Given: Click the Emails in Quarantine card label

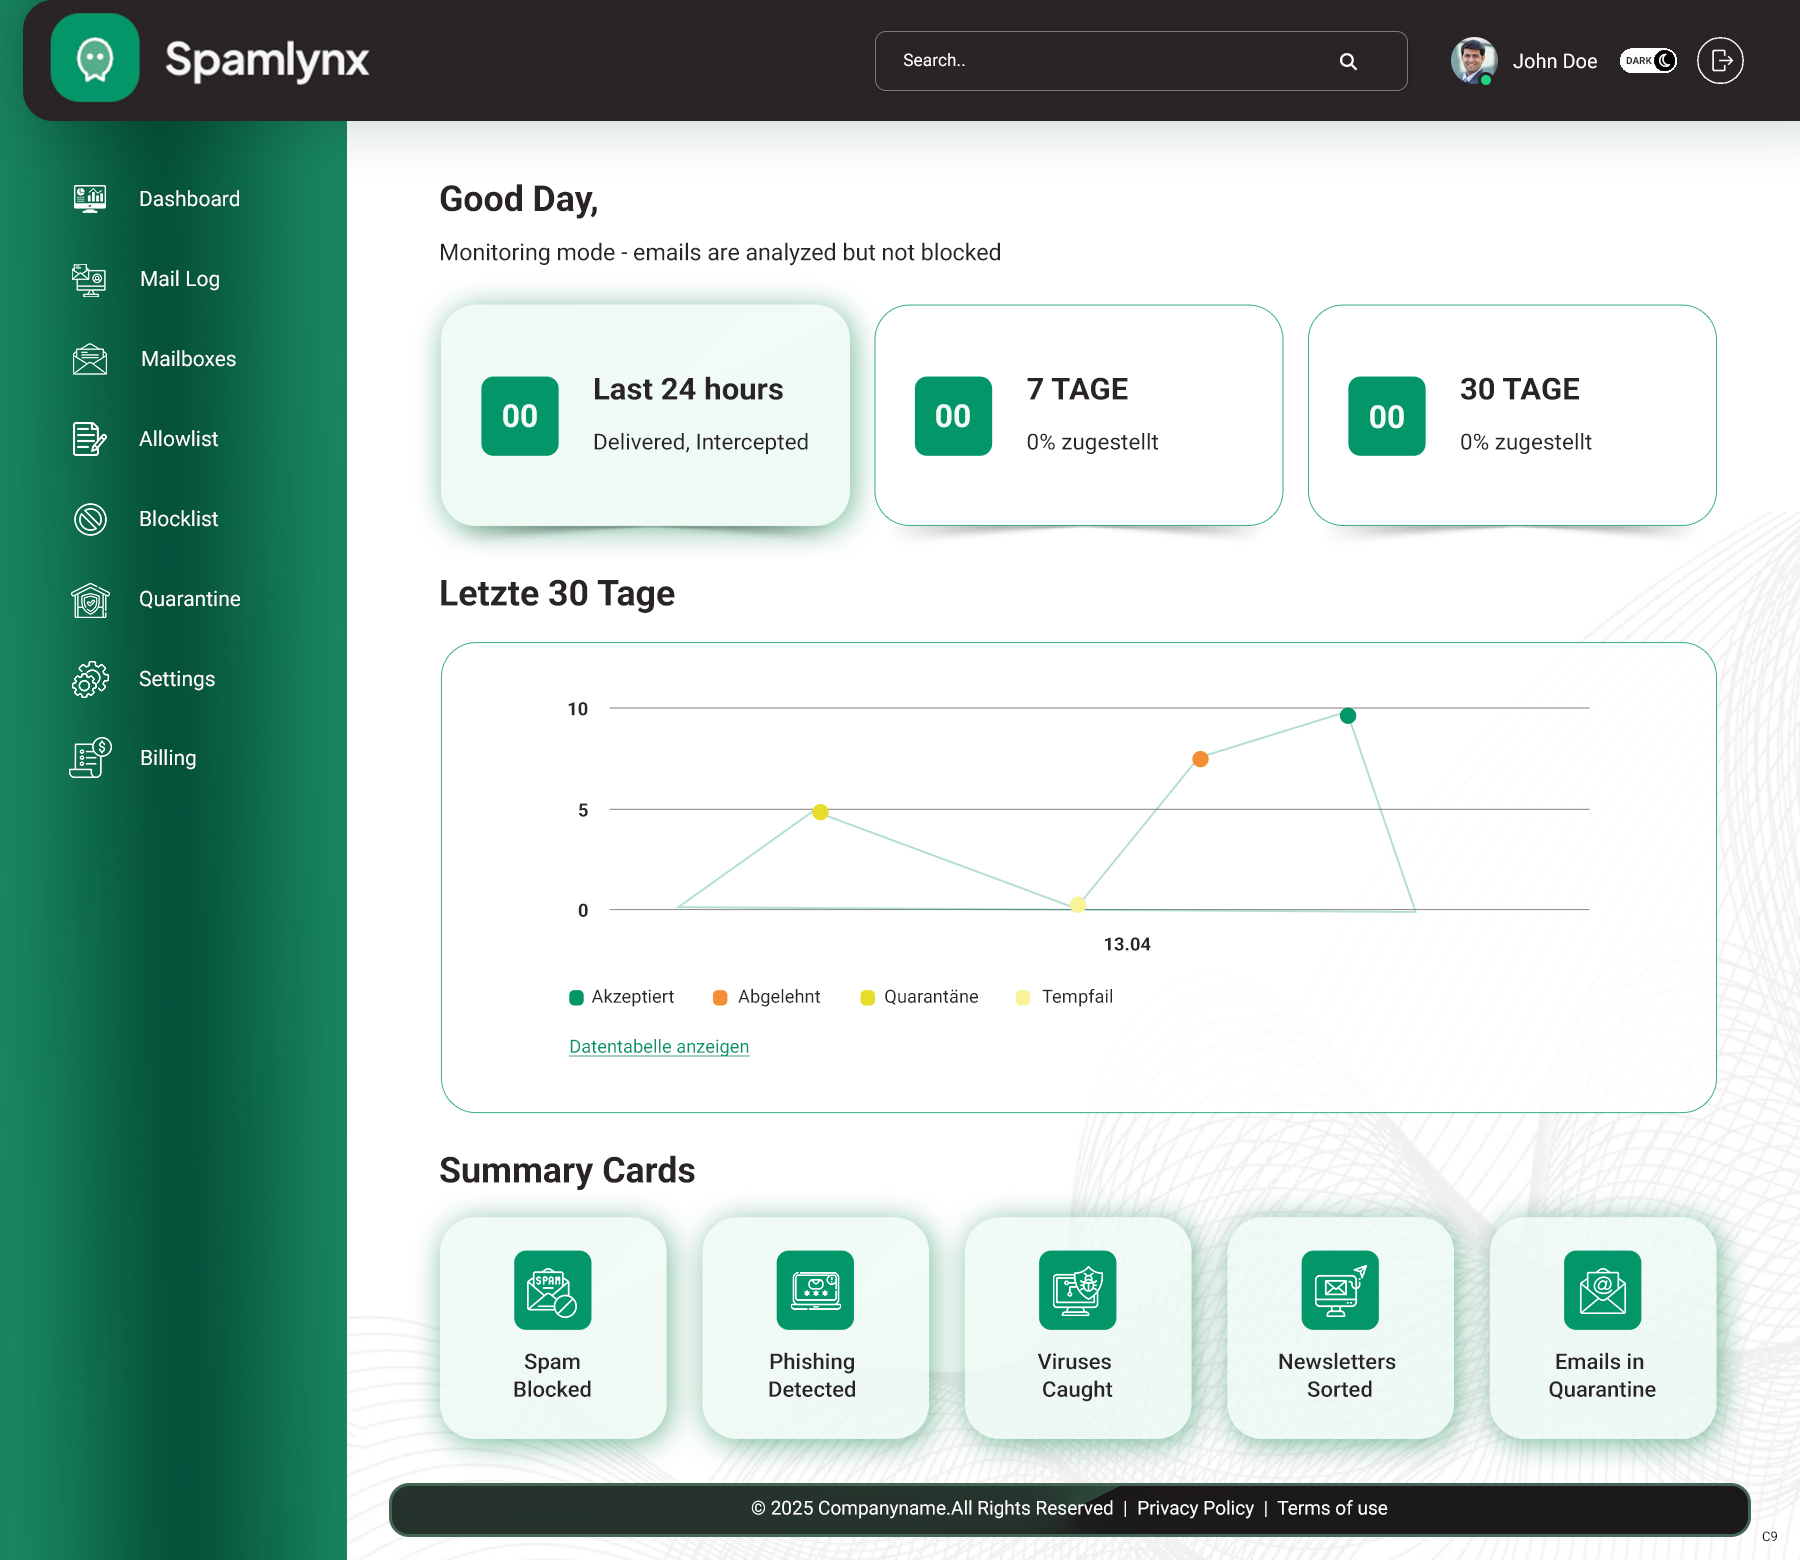Looking at the screenshot, I should point(1601,1375).
